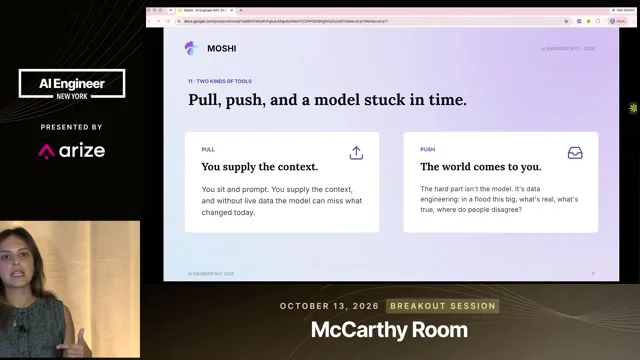
Task: Click the AI Engineer New York logo
Action: point(72,84)
